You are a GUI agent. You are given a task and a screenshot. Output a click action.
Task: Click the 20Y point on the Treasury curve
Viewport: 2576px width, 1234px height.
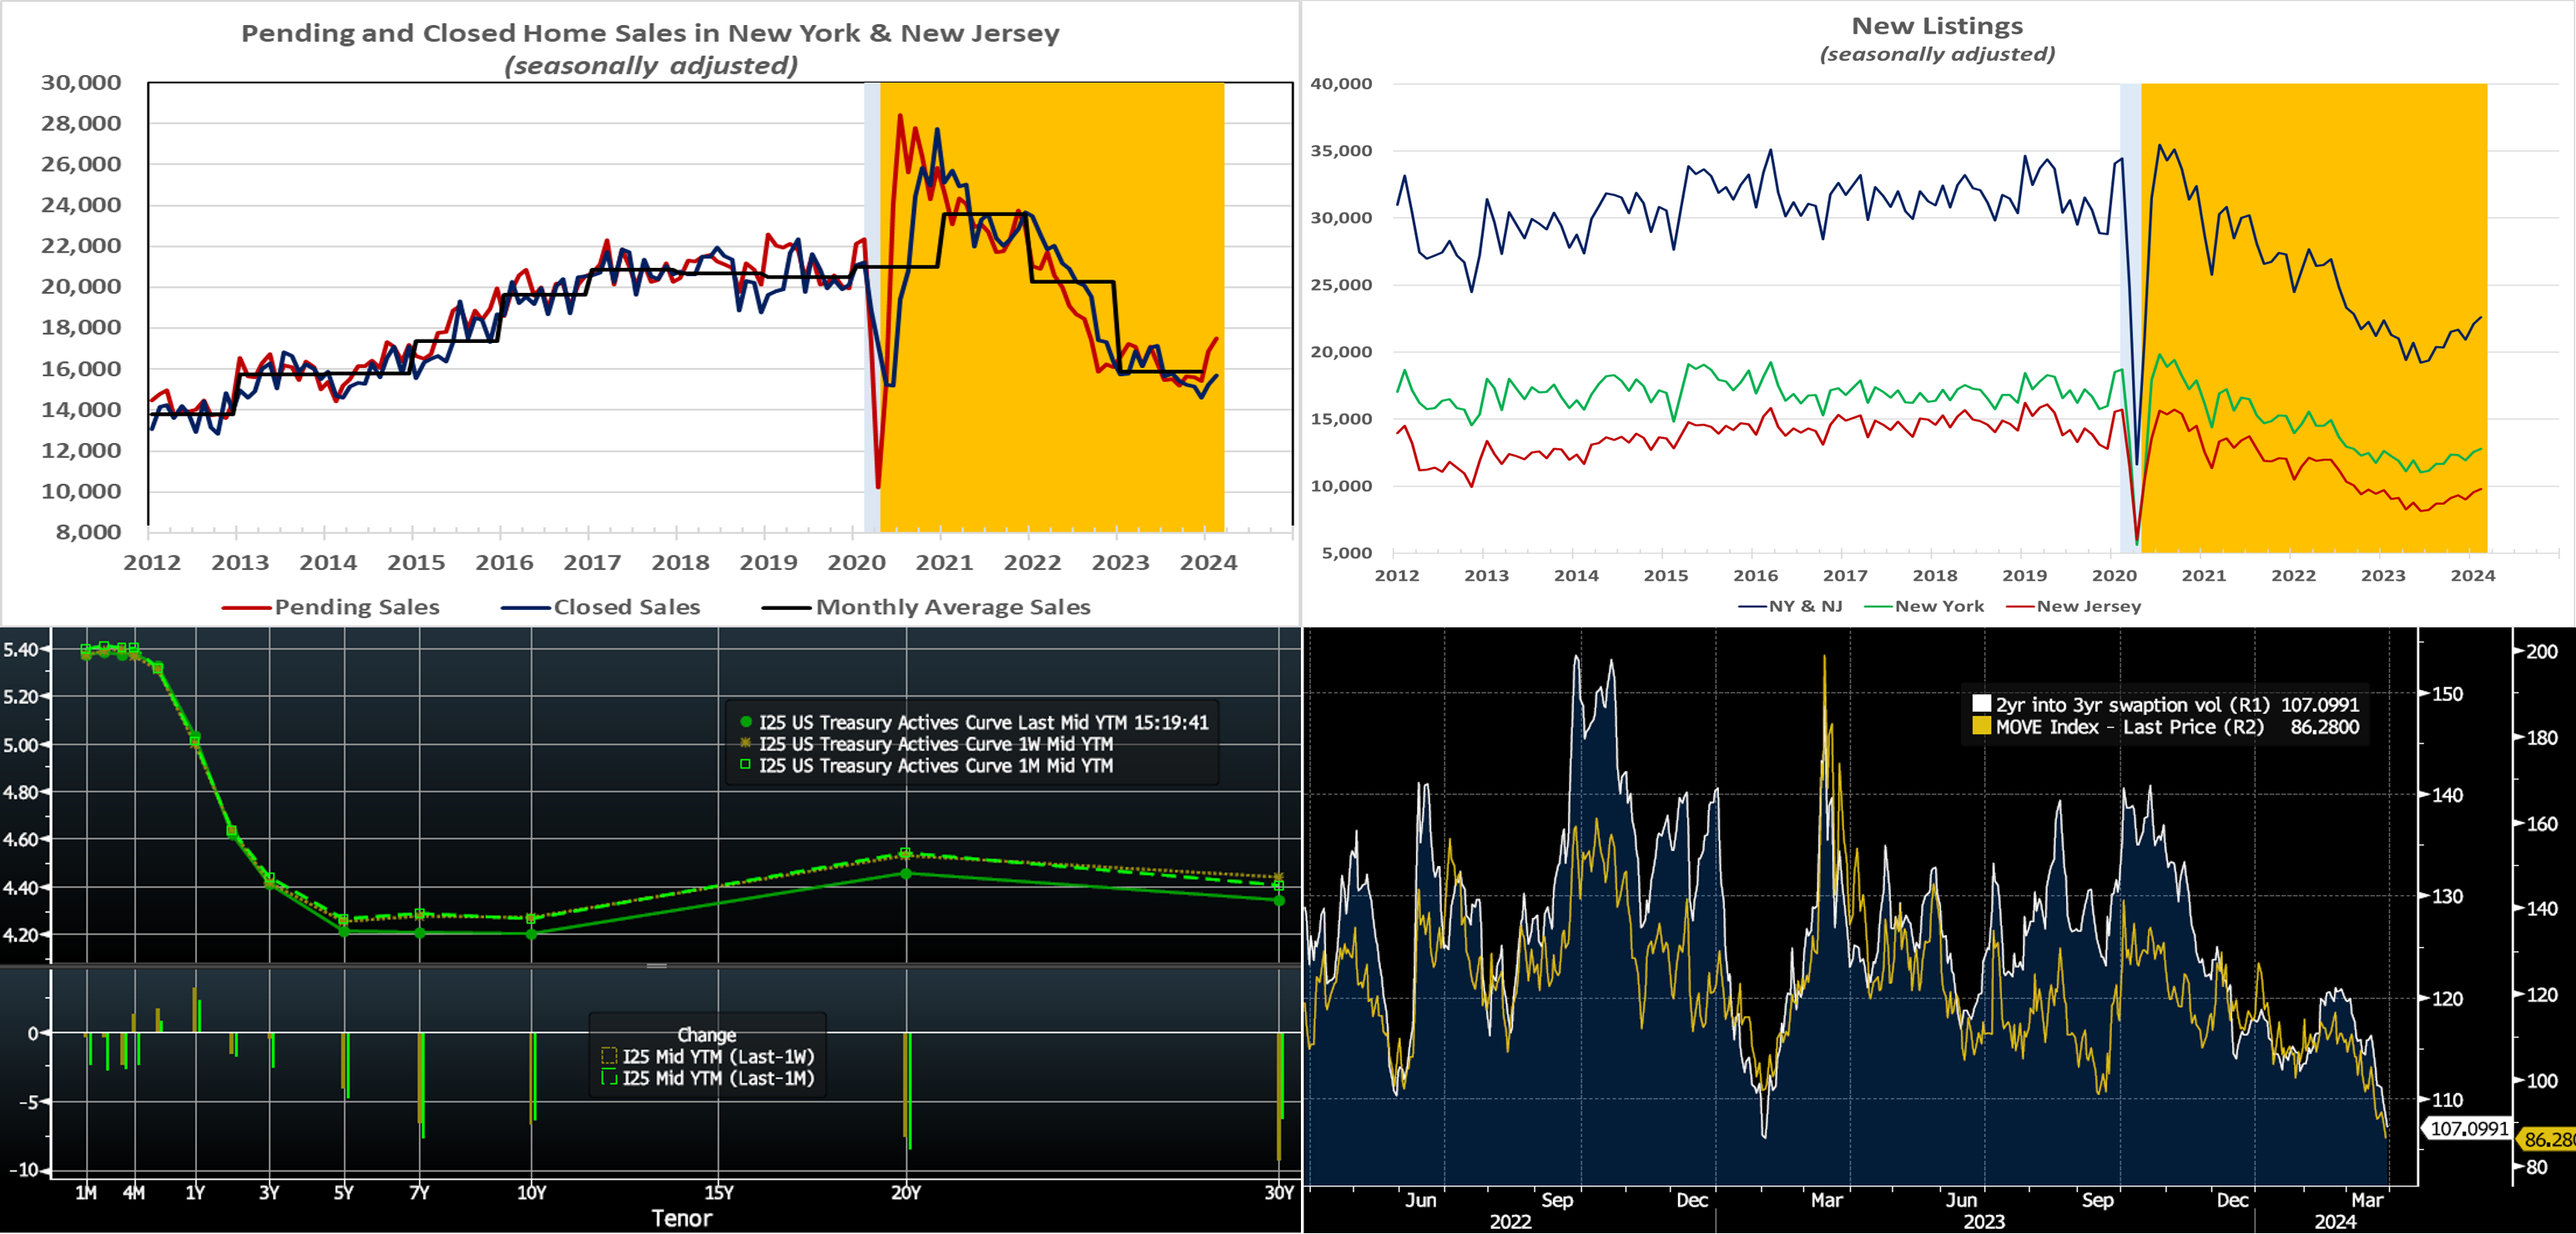tap(906, 873)
